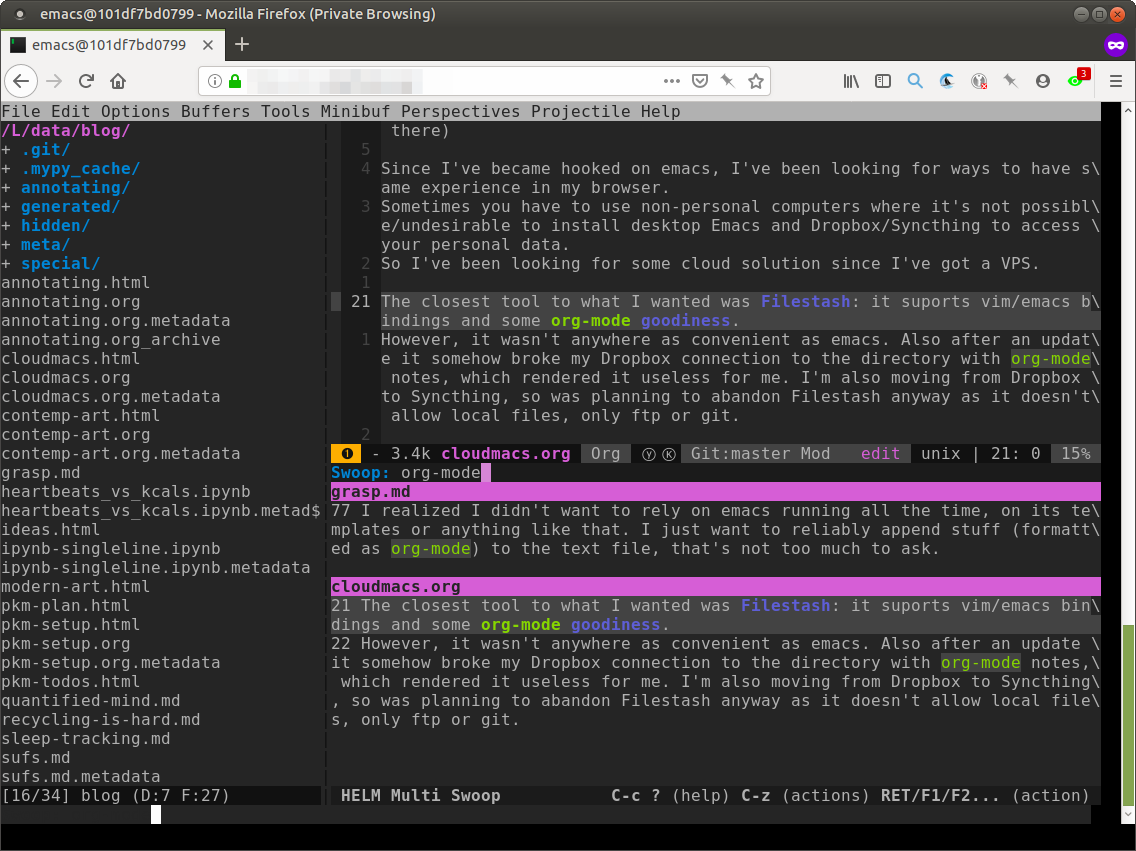This screenshot has height=851, width=1136.
Task: Open the Firefox library toolbar icon
Action: [852, 81]
